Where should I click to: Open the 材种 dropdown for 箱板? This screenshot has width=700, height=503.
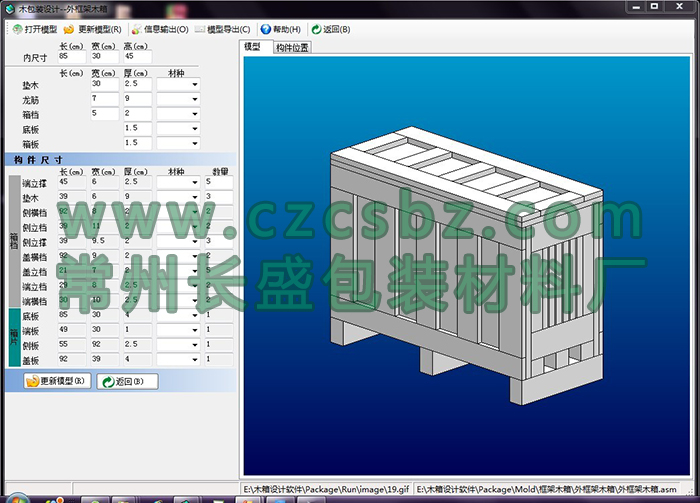195,143
